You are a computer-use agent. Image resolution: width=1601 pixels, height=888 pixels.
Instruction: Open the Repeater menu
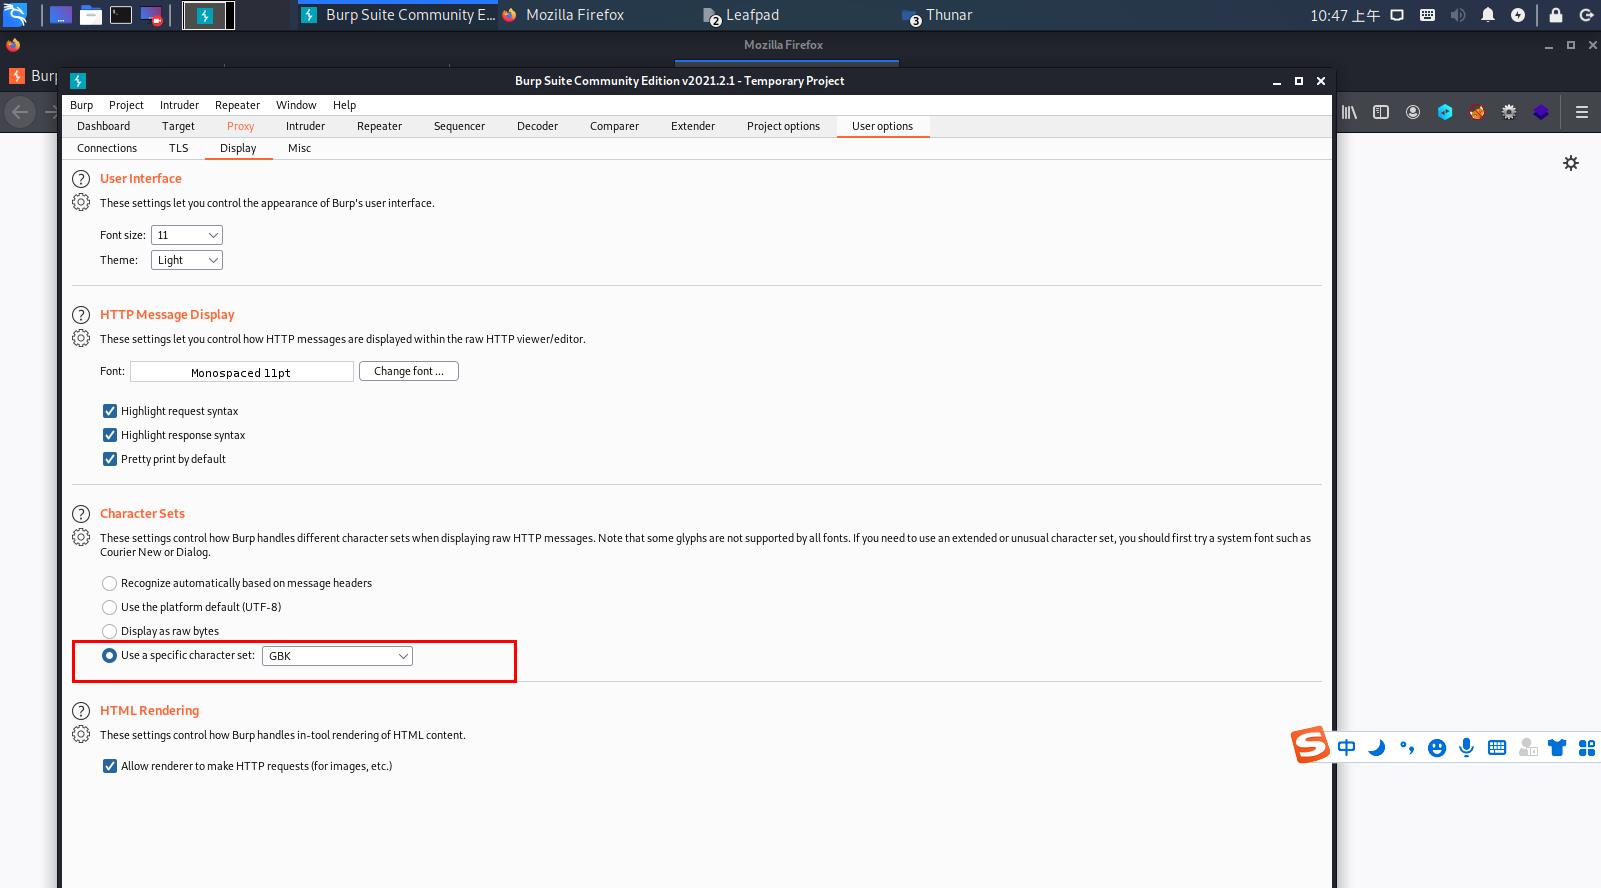[x=237, y=105]
